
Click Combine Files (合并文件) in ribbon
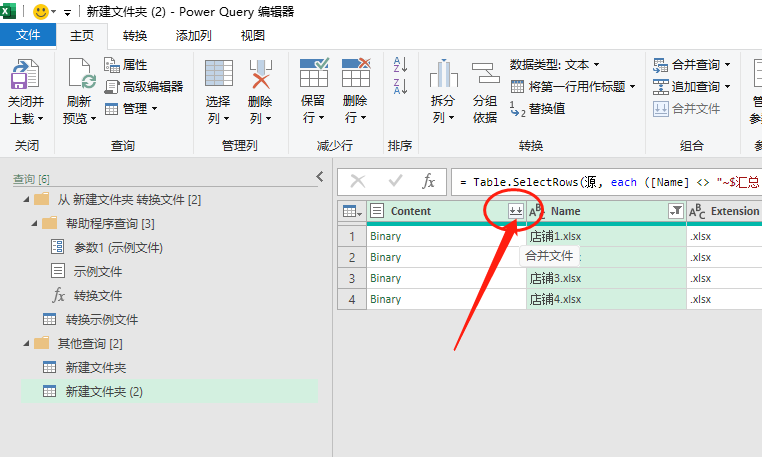686,108
